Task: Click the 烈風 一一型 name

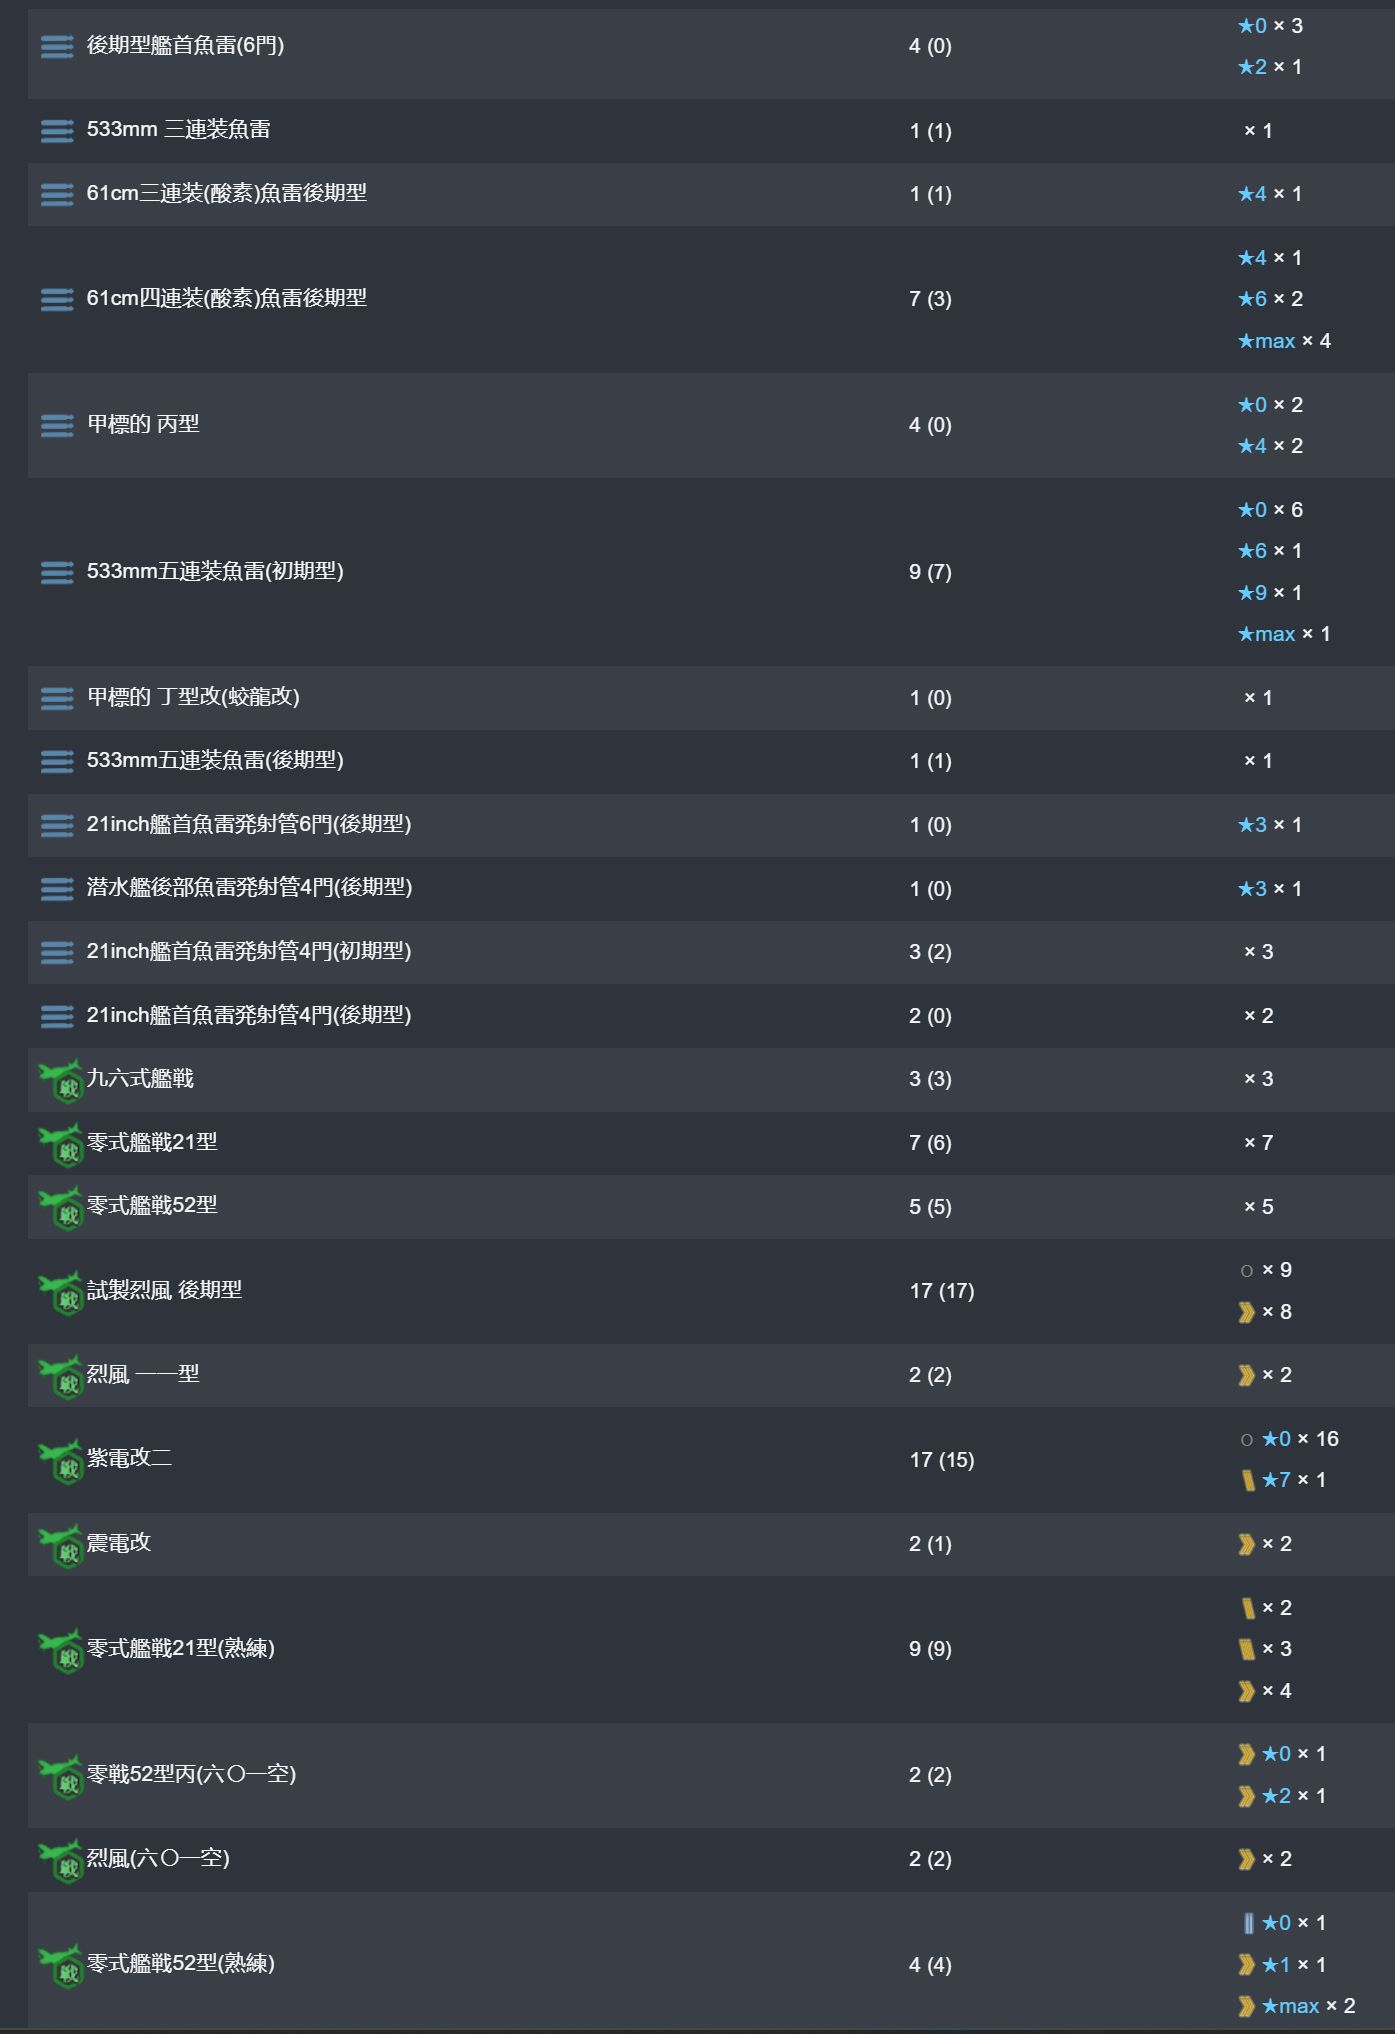Action: click(x=143, y=1374)
